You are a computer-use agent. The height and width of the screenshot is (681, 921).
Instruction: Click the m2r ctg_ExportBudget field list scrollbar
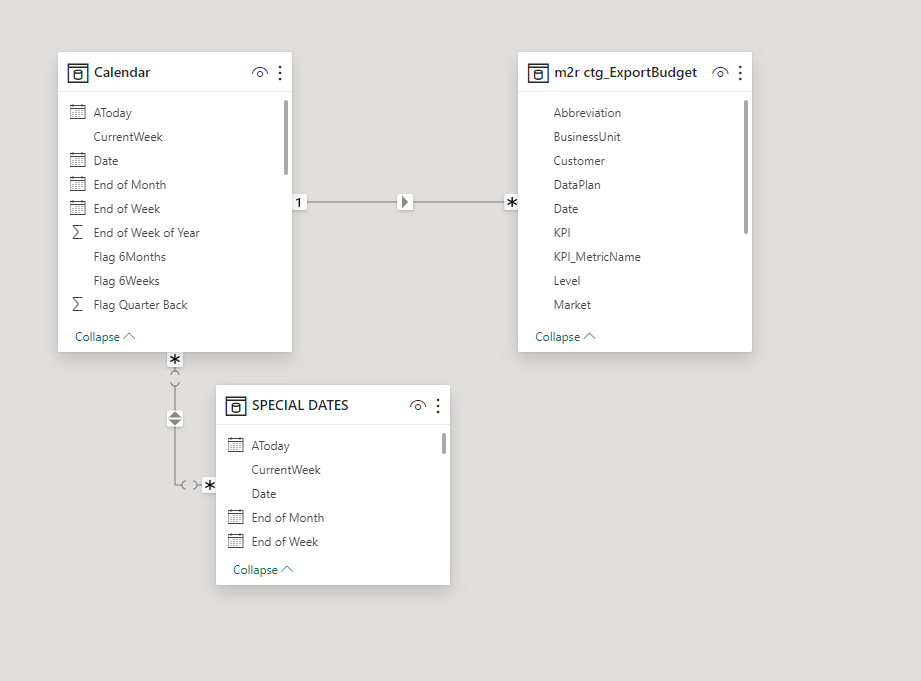pos(746,166)
